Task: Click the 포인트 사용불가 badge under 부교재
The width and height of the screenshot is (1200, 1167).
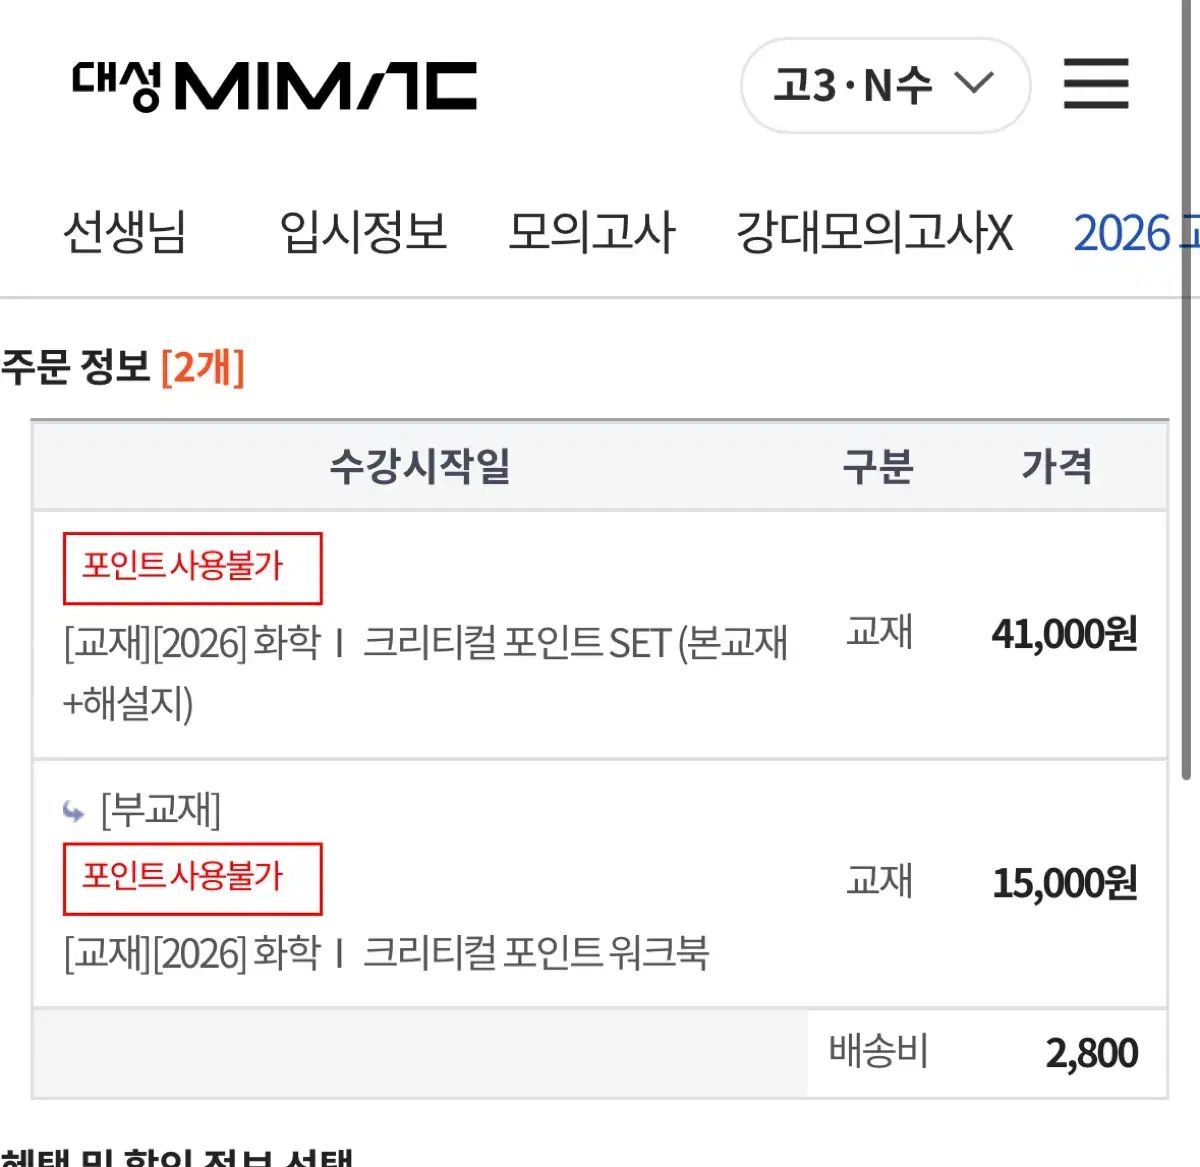Action: point(192,878)
